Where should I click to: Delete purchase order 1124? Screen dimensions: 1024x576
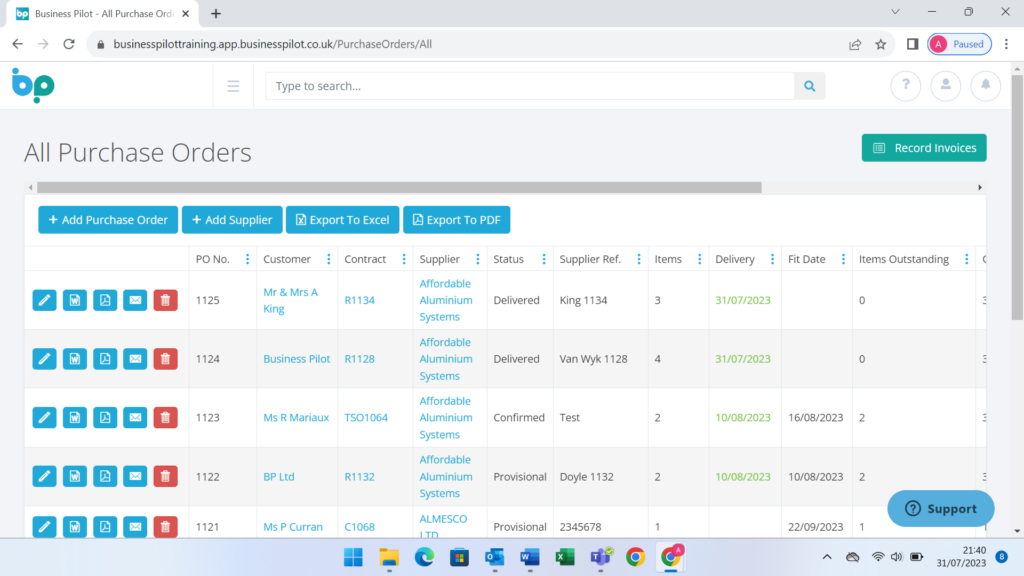pyautogui.click(x=165, y=359)
